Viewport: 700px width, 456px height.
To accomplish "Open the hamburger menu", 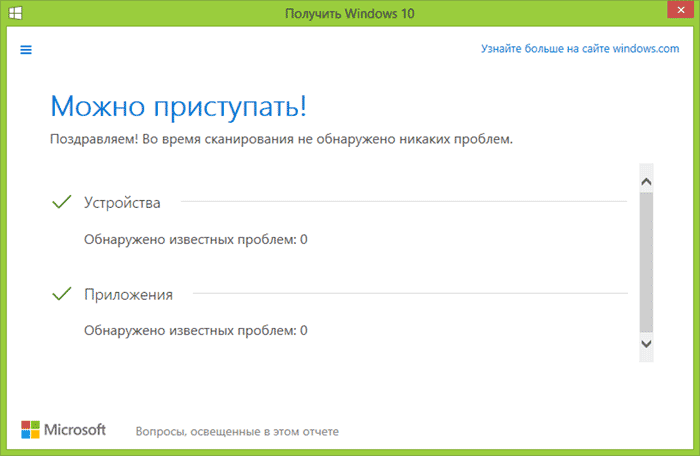I will pos(26,49).
